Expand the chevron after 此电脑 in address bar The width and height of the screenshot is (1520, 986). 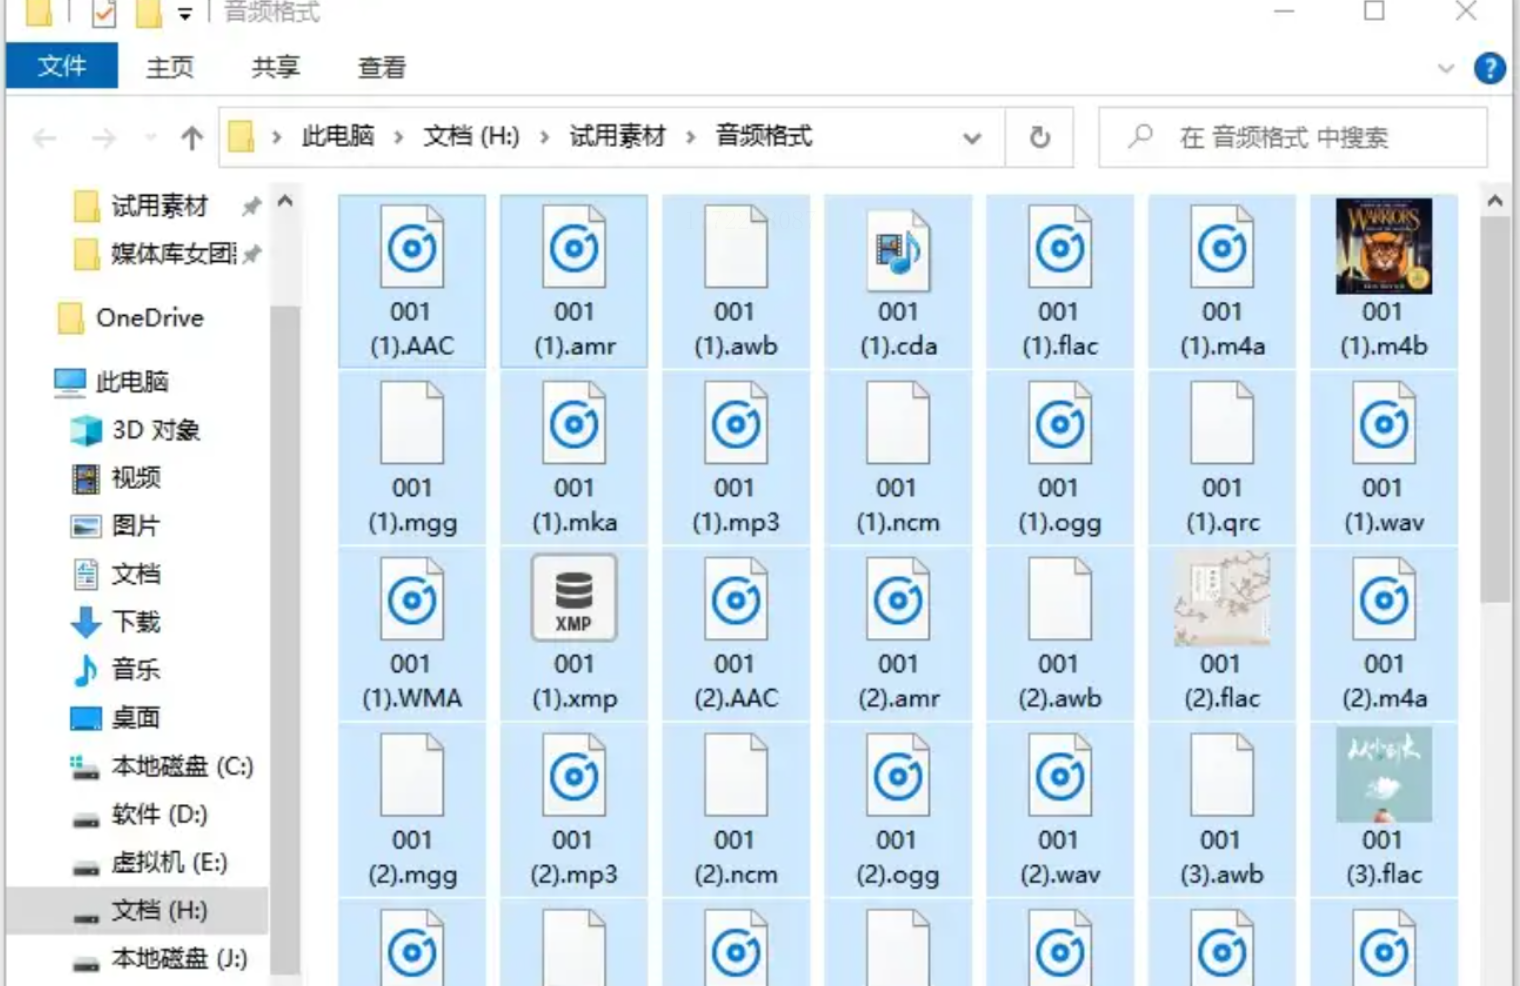click(x=398, y=137)
